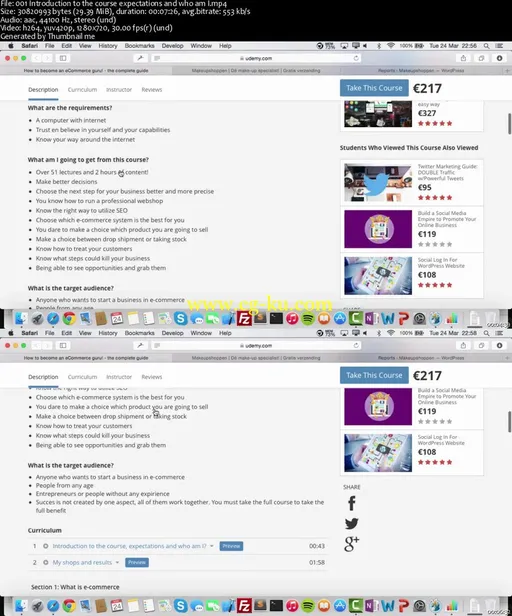
Task: Click Take This Course in lower page
Action: 374,375
